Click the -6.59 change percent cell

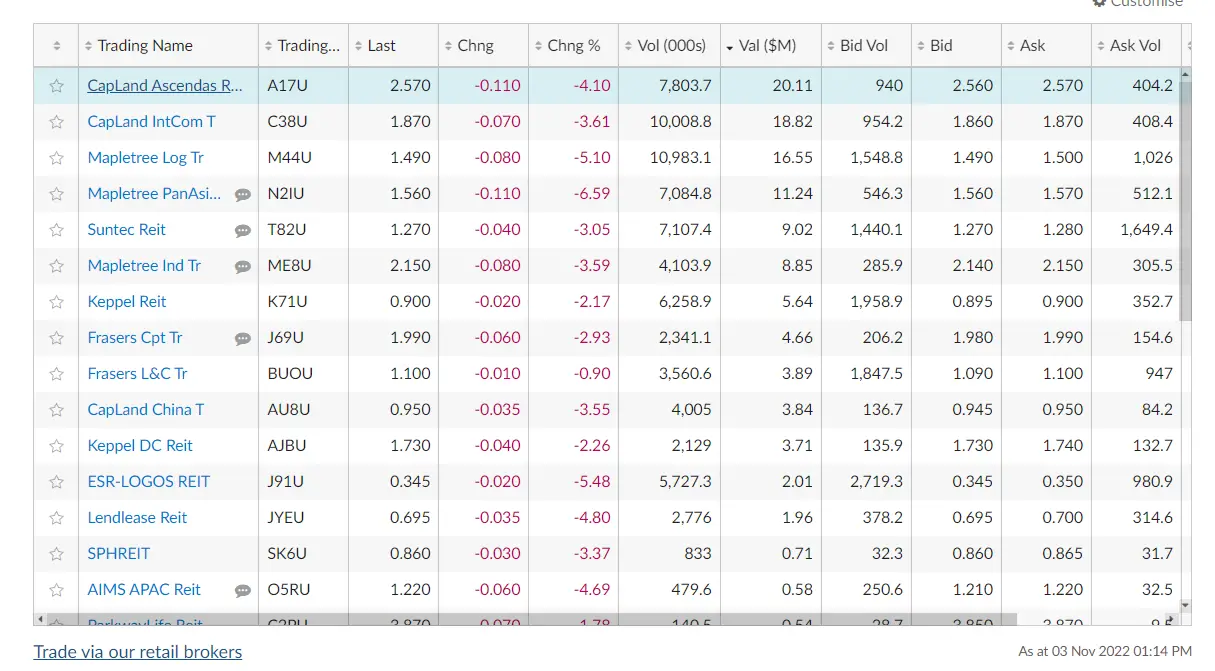[573, 194]
